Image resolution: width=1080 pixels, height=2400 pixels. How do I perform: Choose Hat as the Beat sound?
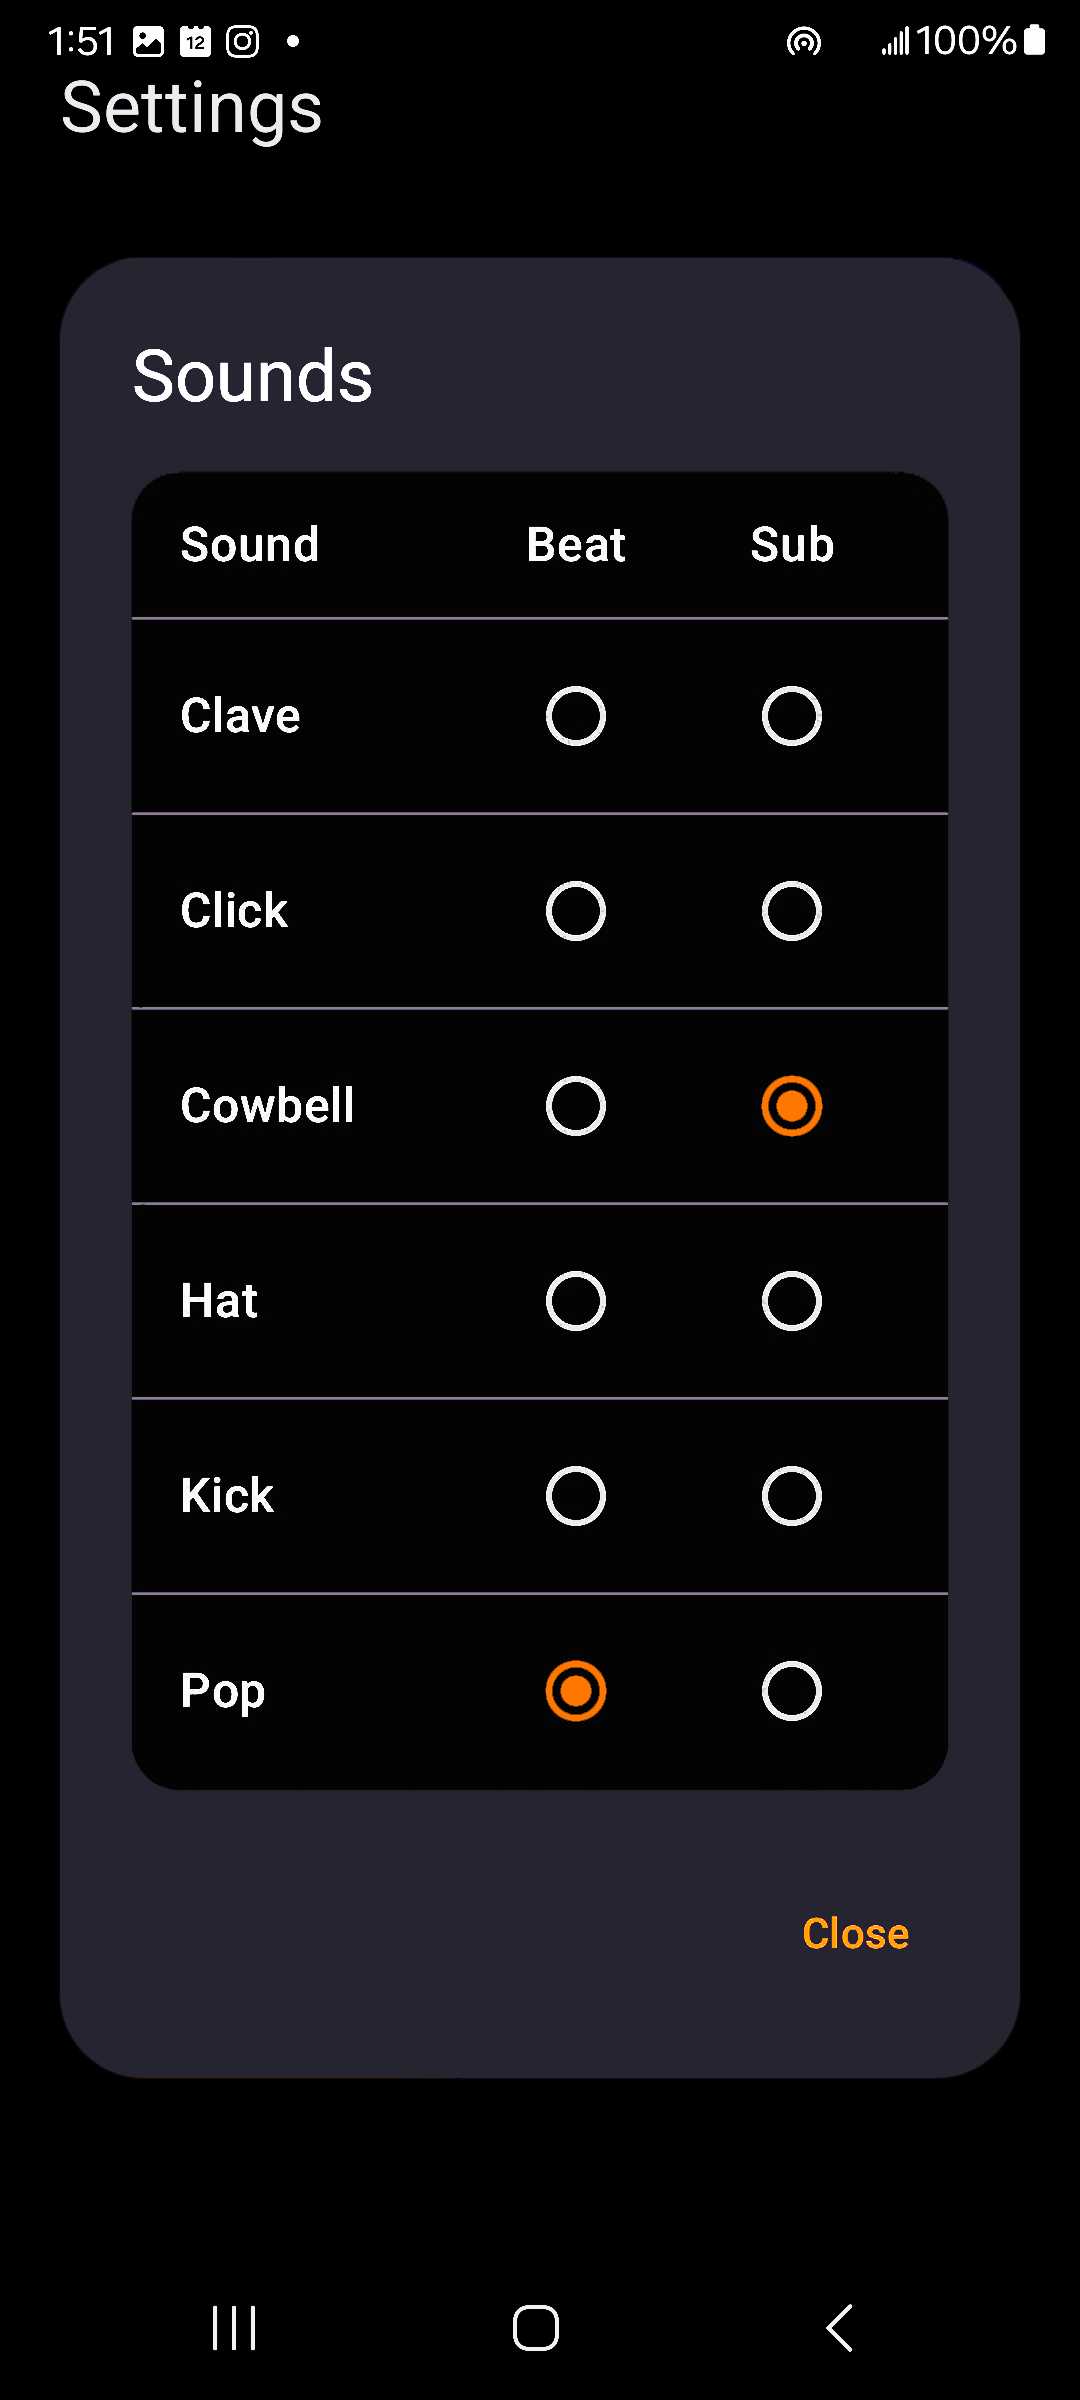coord(575,1300)
